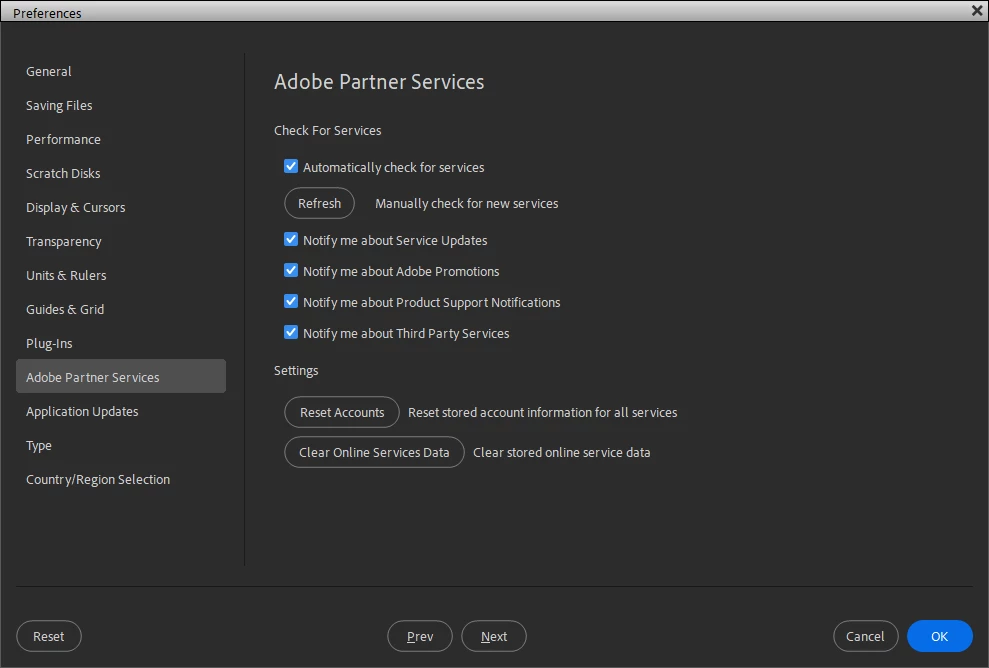Viewport: 989px width, 668px height.
Task: Click the 'Settings' section heading
Action: pyautogui.click(x=296, y=371)
